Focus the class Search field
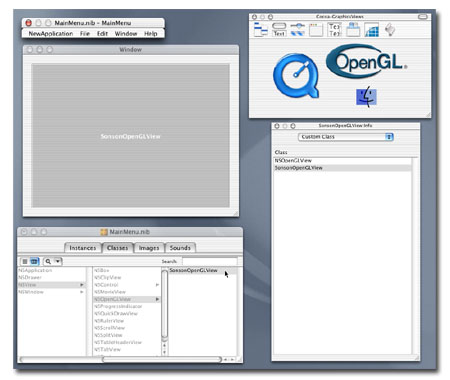 point(209,261)
